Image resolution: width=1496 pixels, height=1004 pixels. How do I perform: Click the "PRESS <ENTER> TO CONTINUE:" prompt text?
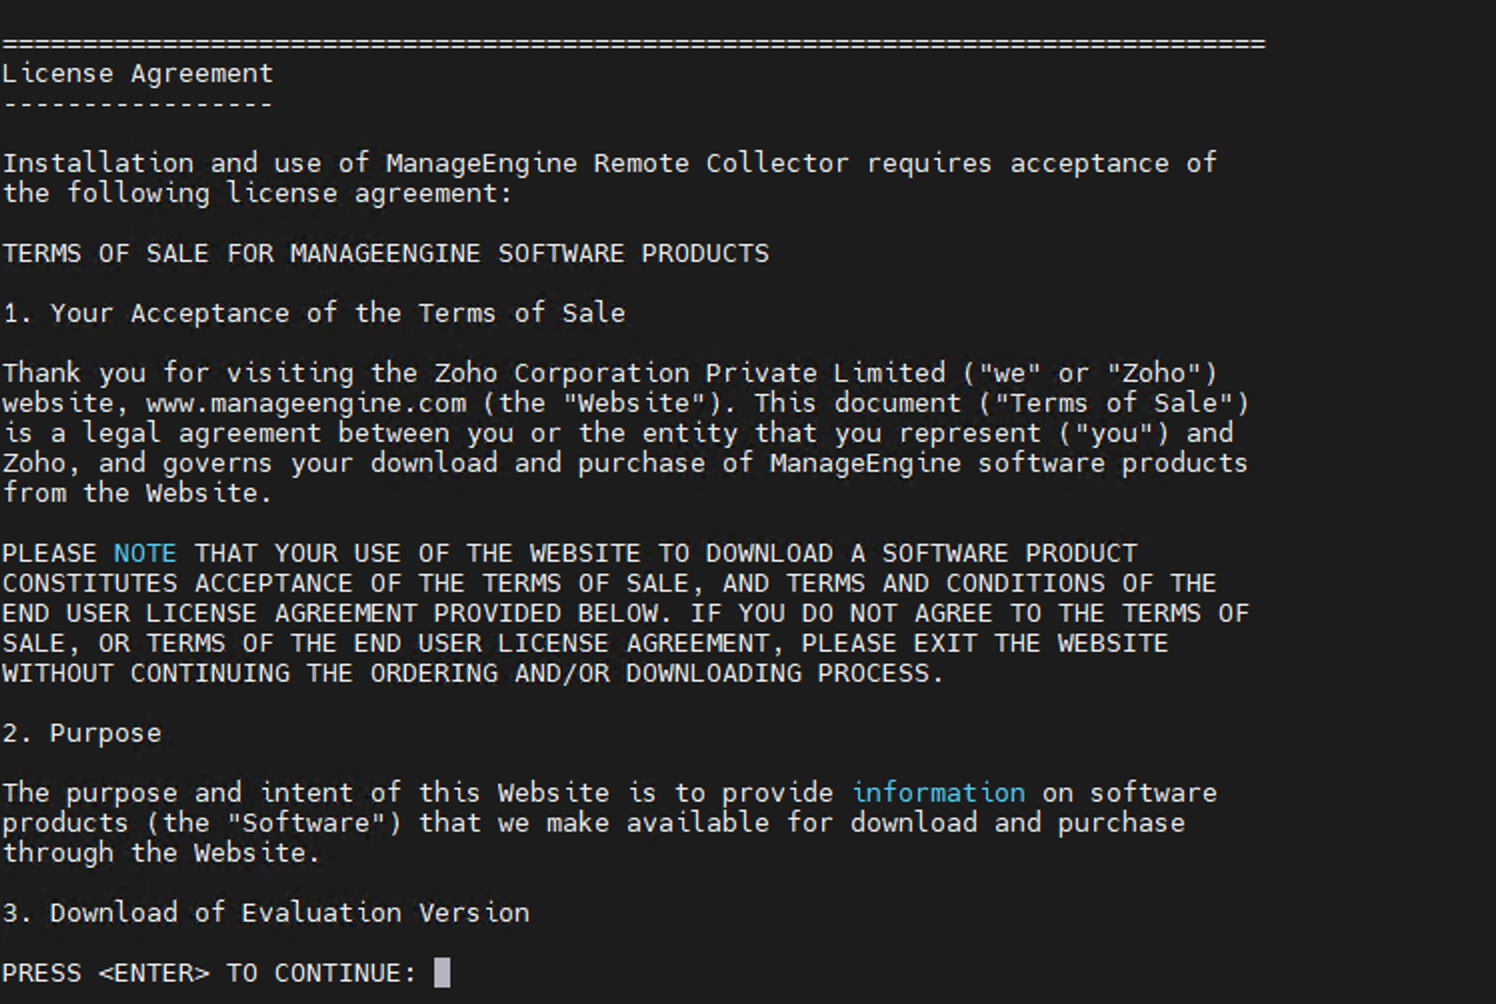209,973
